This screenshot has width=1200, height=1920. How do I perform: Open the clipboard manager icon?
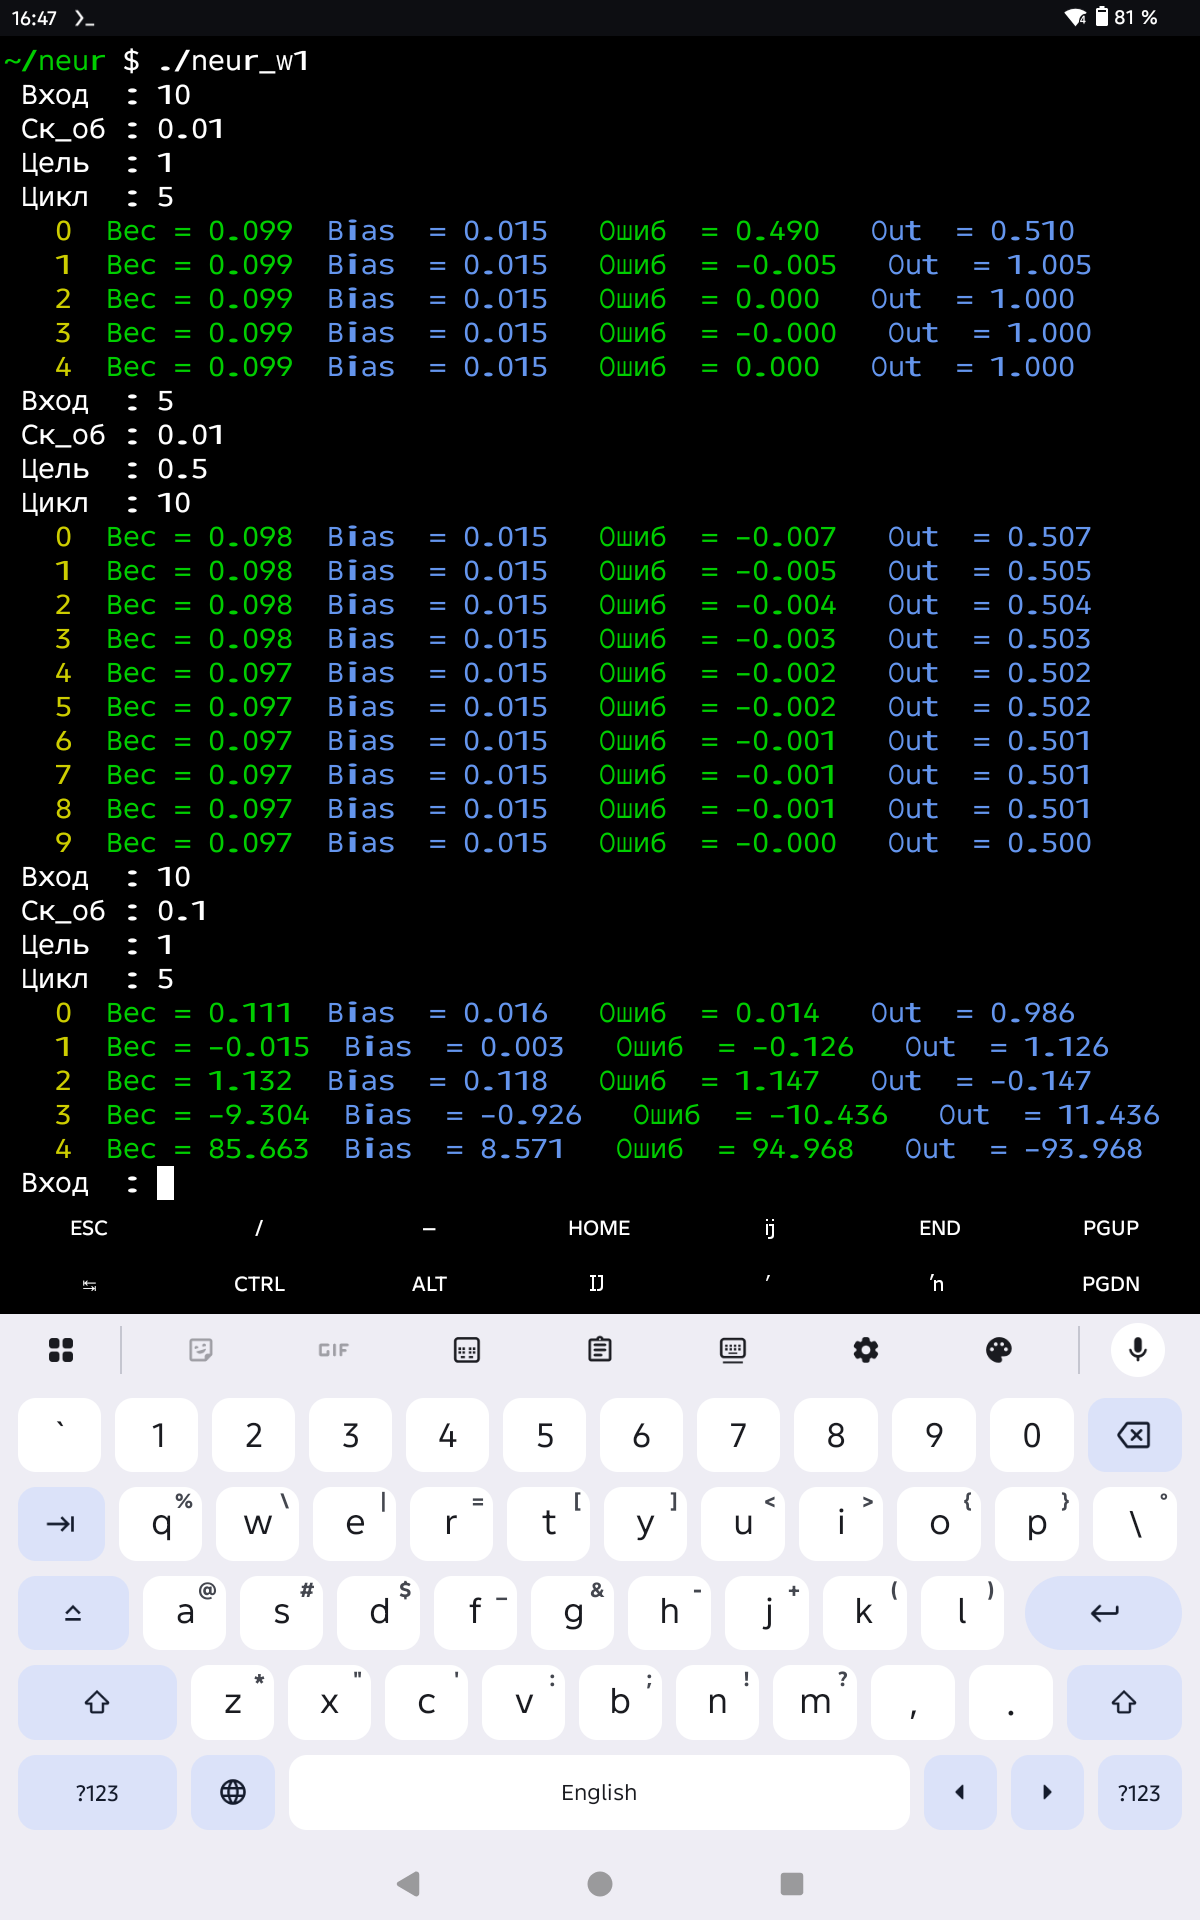coord(600,1350)
